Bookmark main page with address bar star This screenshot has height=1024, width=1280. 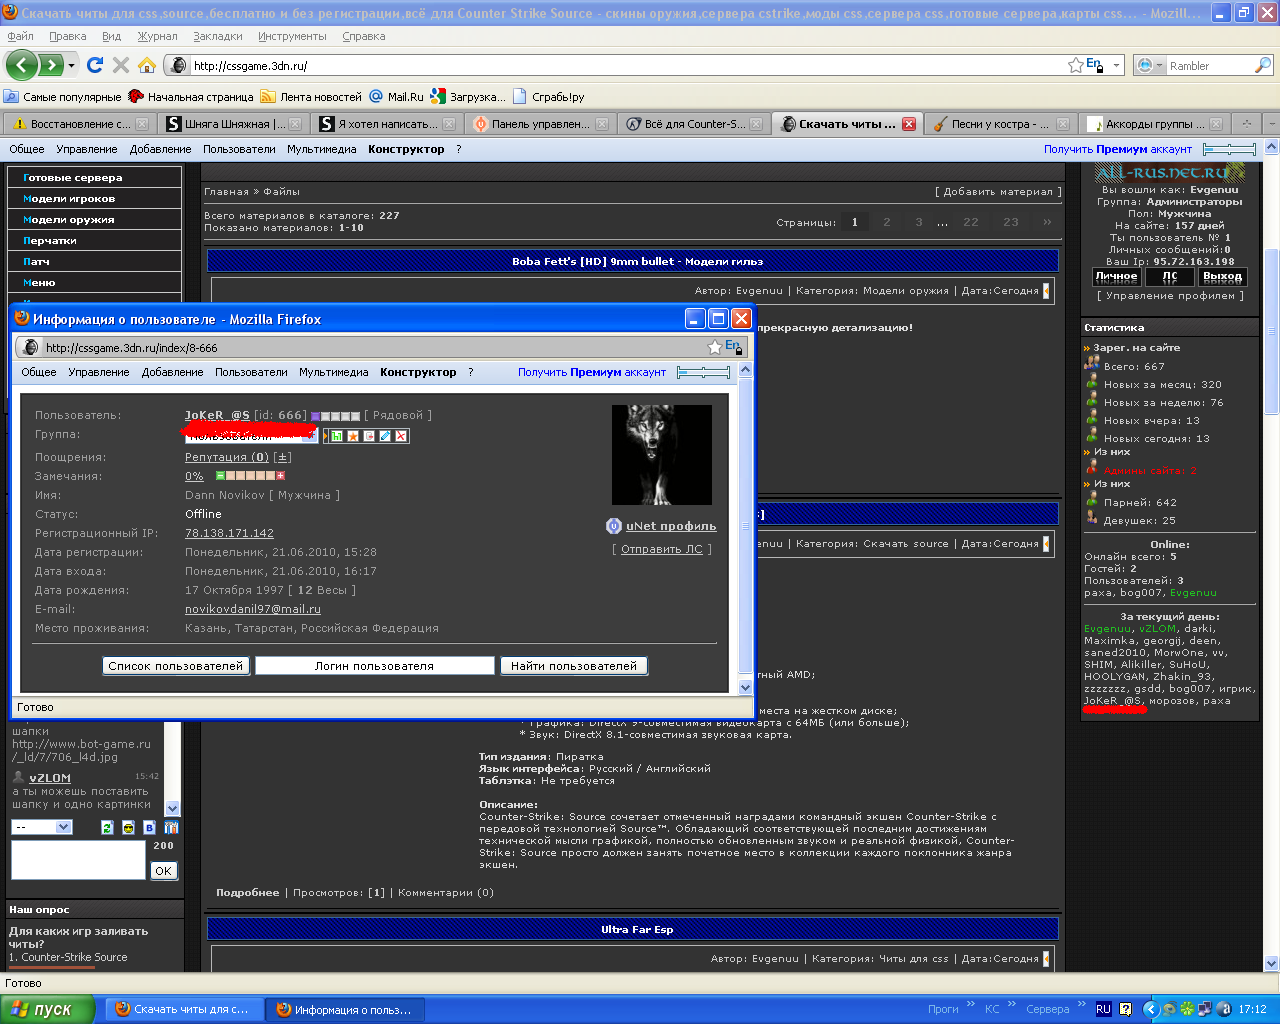point(1076,65)
